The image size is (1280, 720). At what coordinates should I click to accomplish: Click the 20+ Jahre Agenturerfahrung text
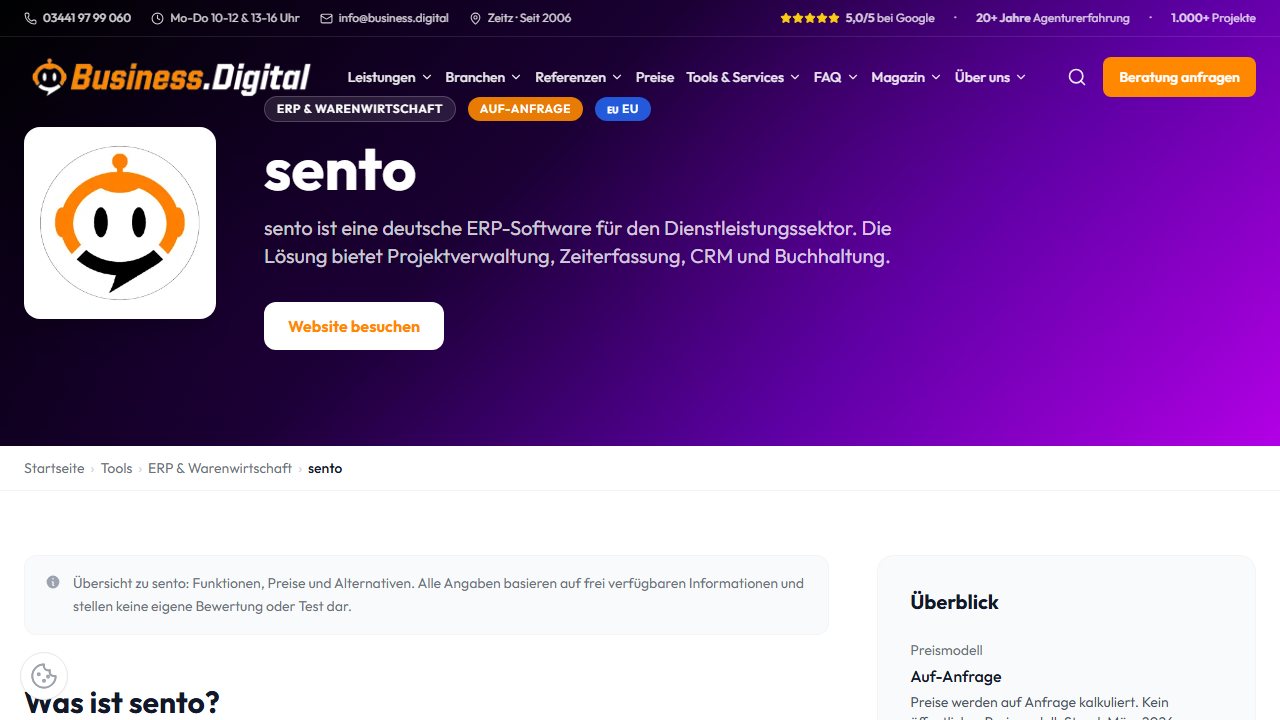[x=1053, y=18]
